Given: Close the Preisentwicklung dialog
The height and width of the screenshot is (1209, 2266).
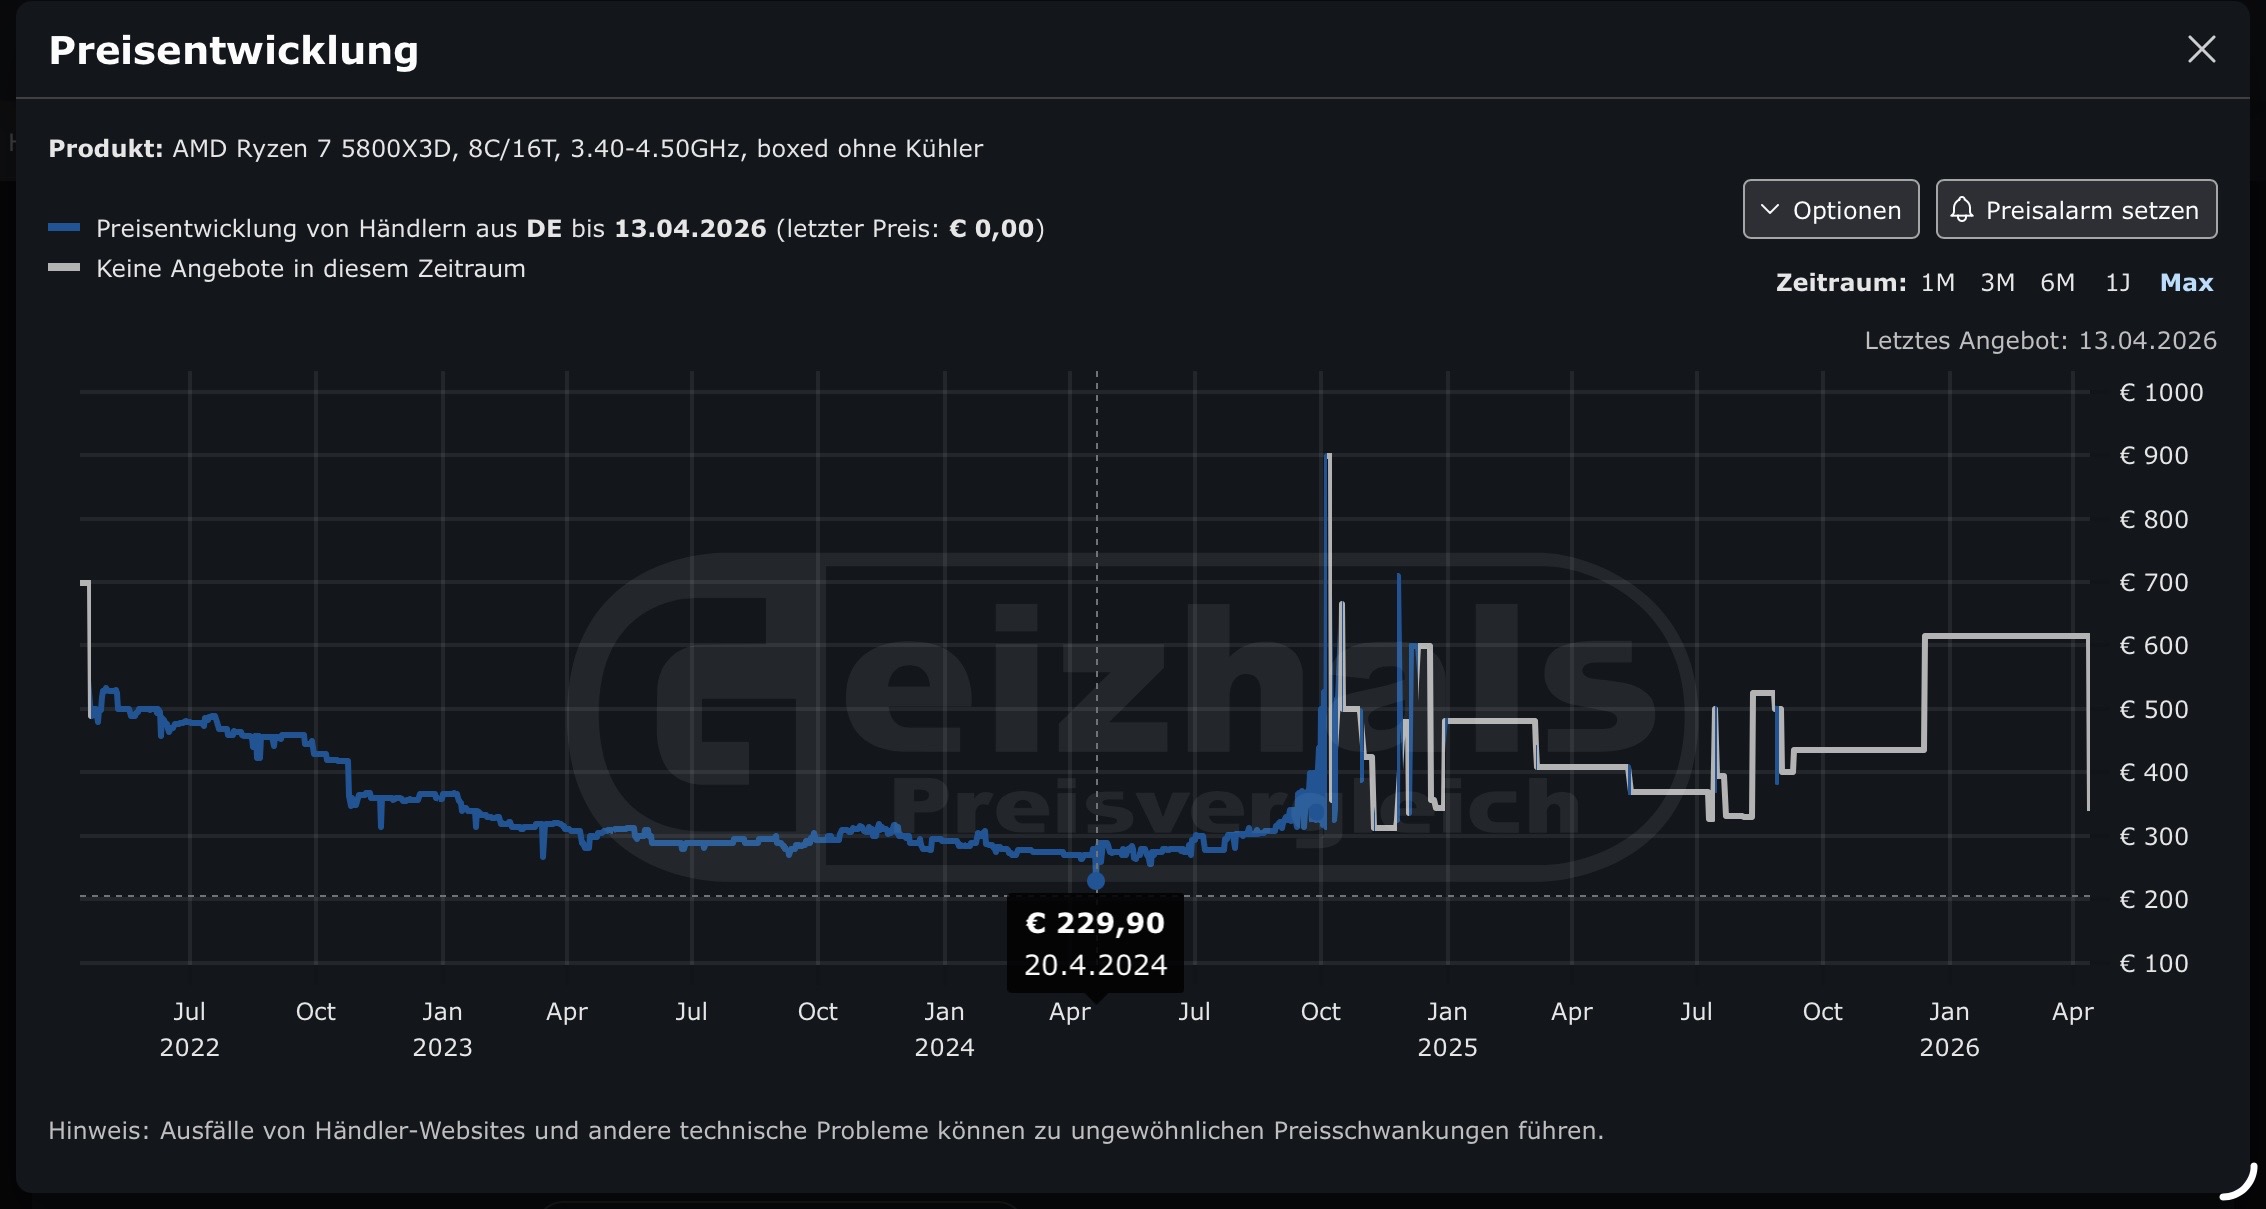Looking at the screenshot, I should tap(2201, 49).
